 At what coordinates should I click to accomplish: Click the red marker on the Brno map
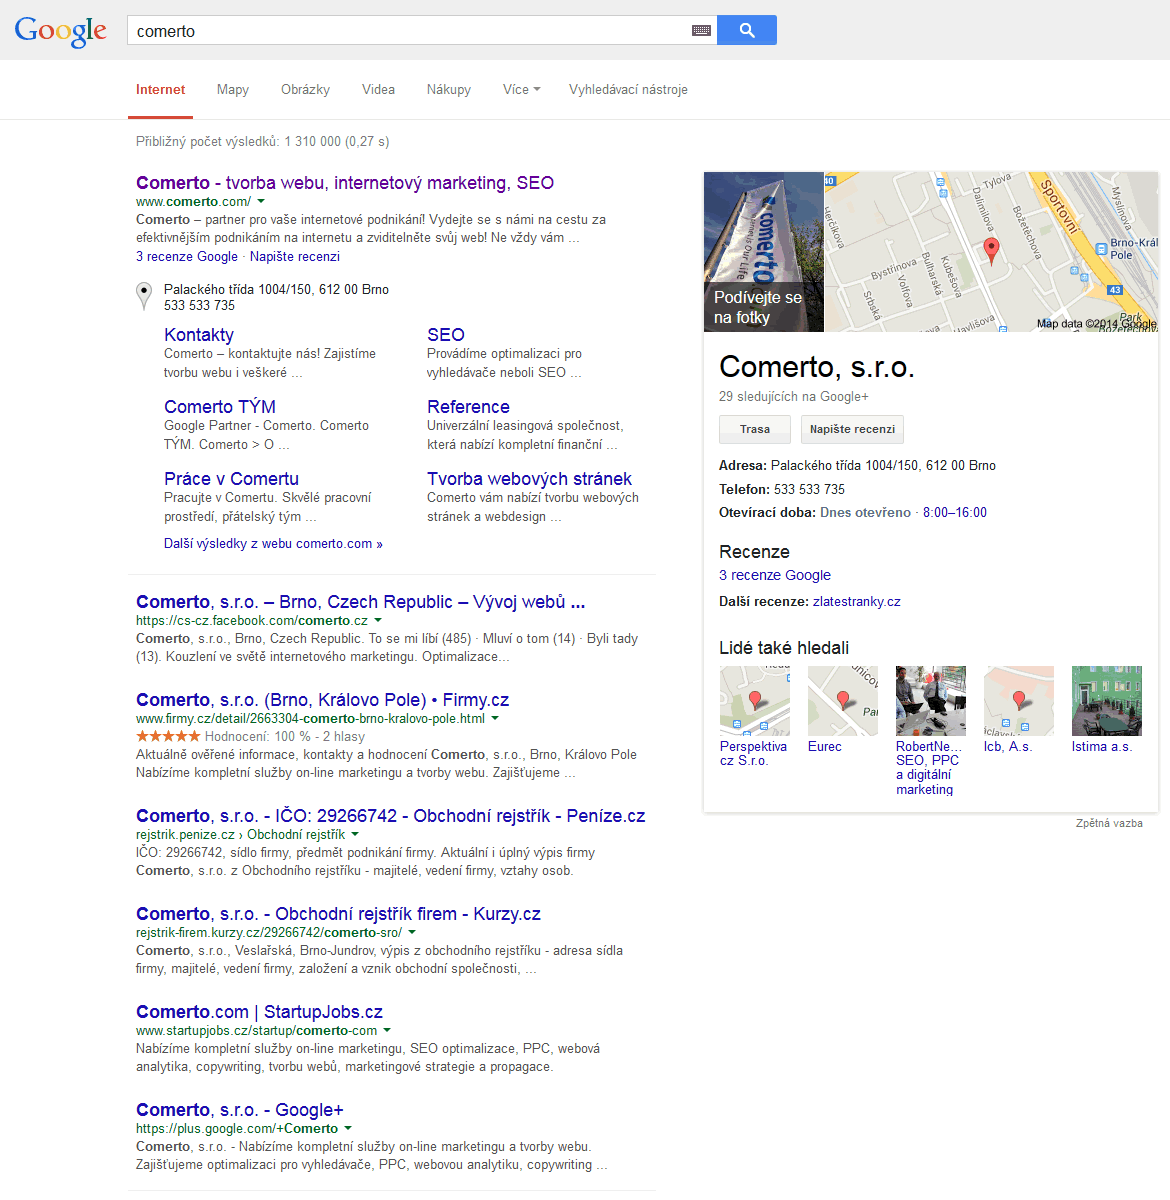click(991, 250)
